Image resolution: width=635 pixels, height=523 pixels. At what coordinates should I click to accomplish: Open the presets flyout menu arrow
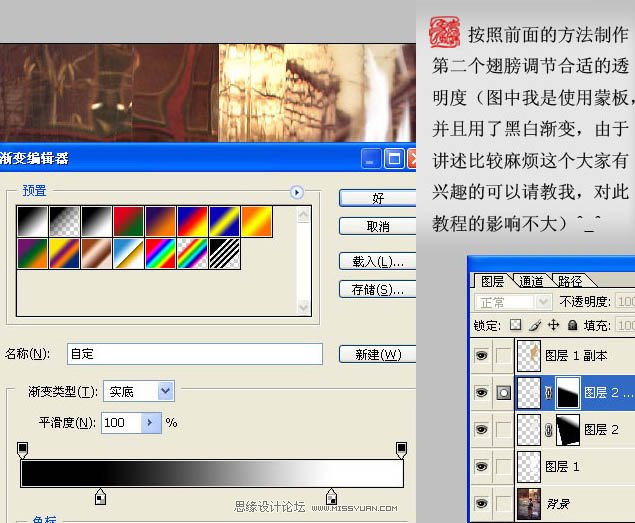point(297,192)
